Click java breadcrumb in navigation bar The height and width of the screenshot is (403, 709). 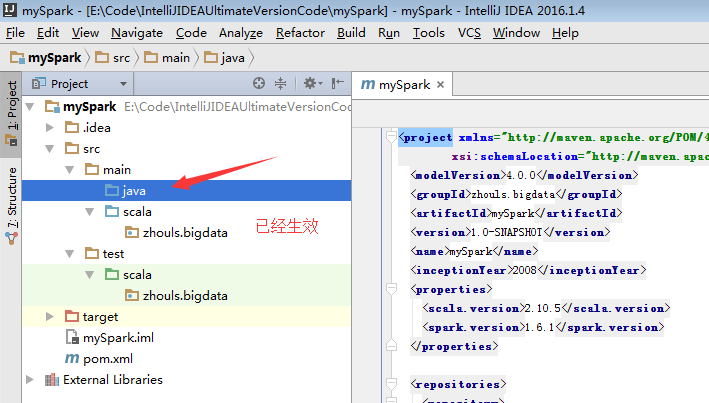point(224,58)
